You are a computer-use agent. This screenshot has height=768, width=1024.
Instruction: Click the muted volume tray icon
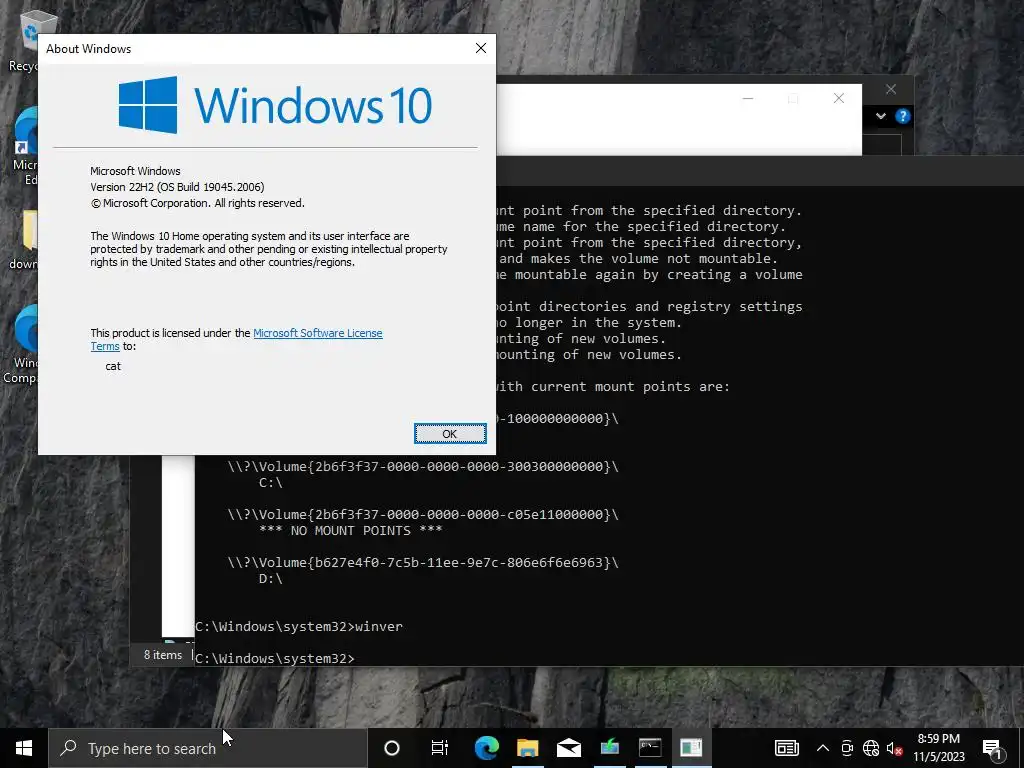point(894,748)
